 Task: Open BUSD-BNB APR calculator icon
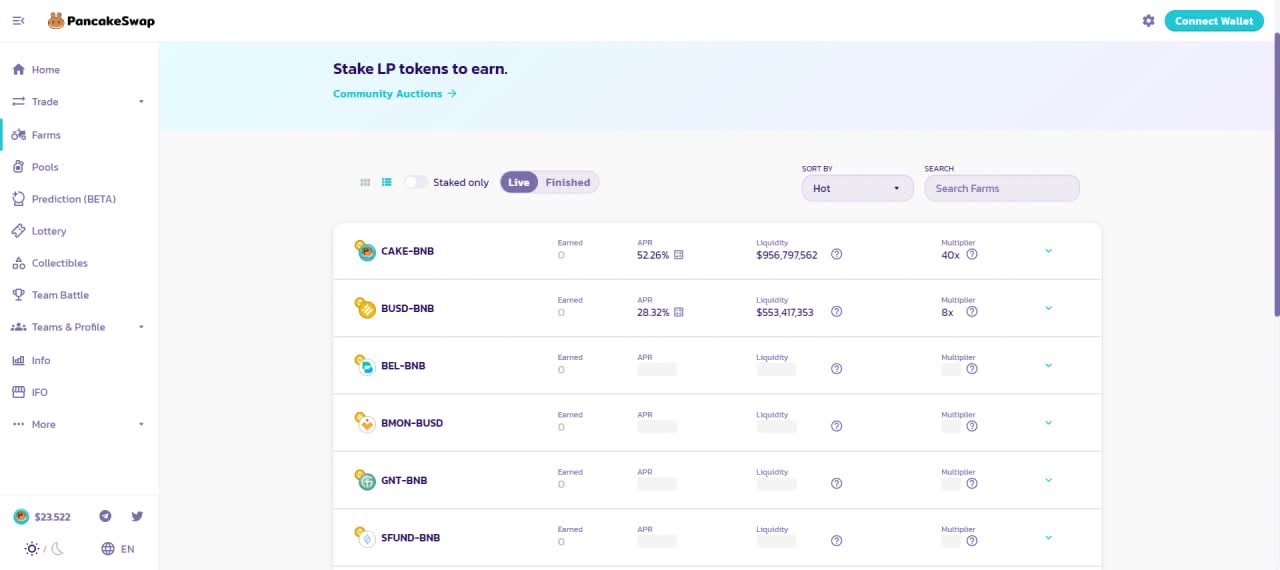(679, 312)
